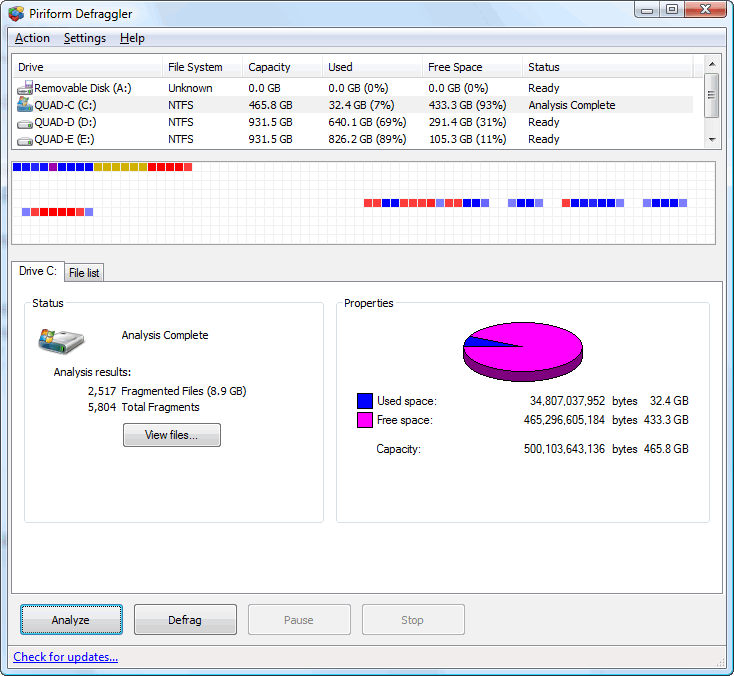Click the 433.3 GB (93%) free space cell

click(467, 105)
